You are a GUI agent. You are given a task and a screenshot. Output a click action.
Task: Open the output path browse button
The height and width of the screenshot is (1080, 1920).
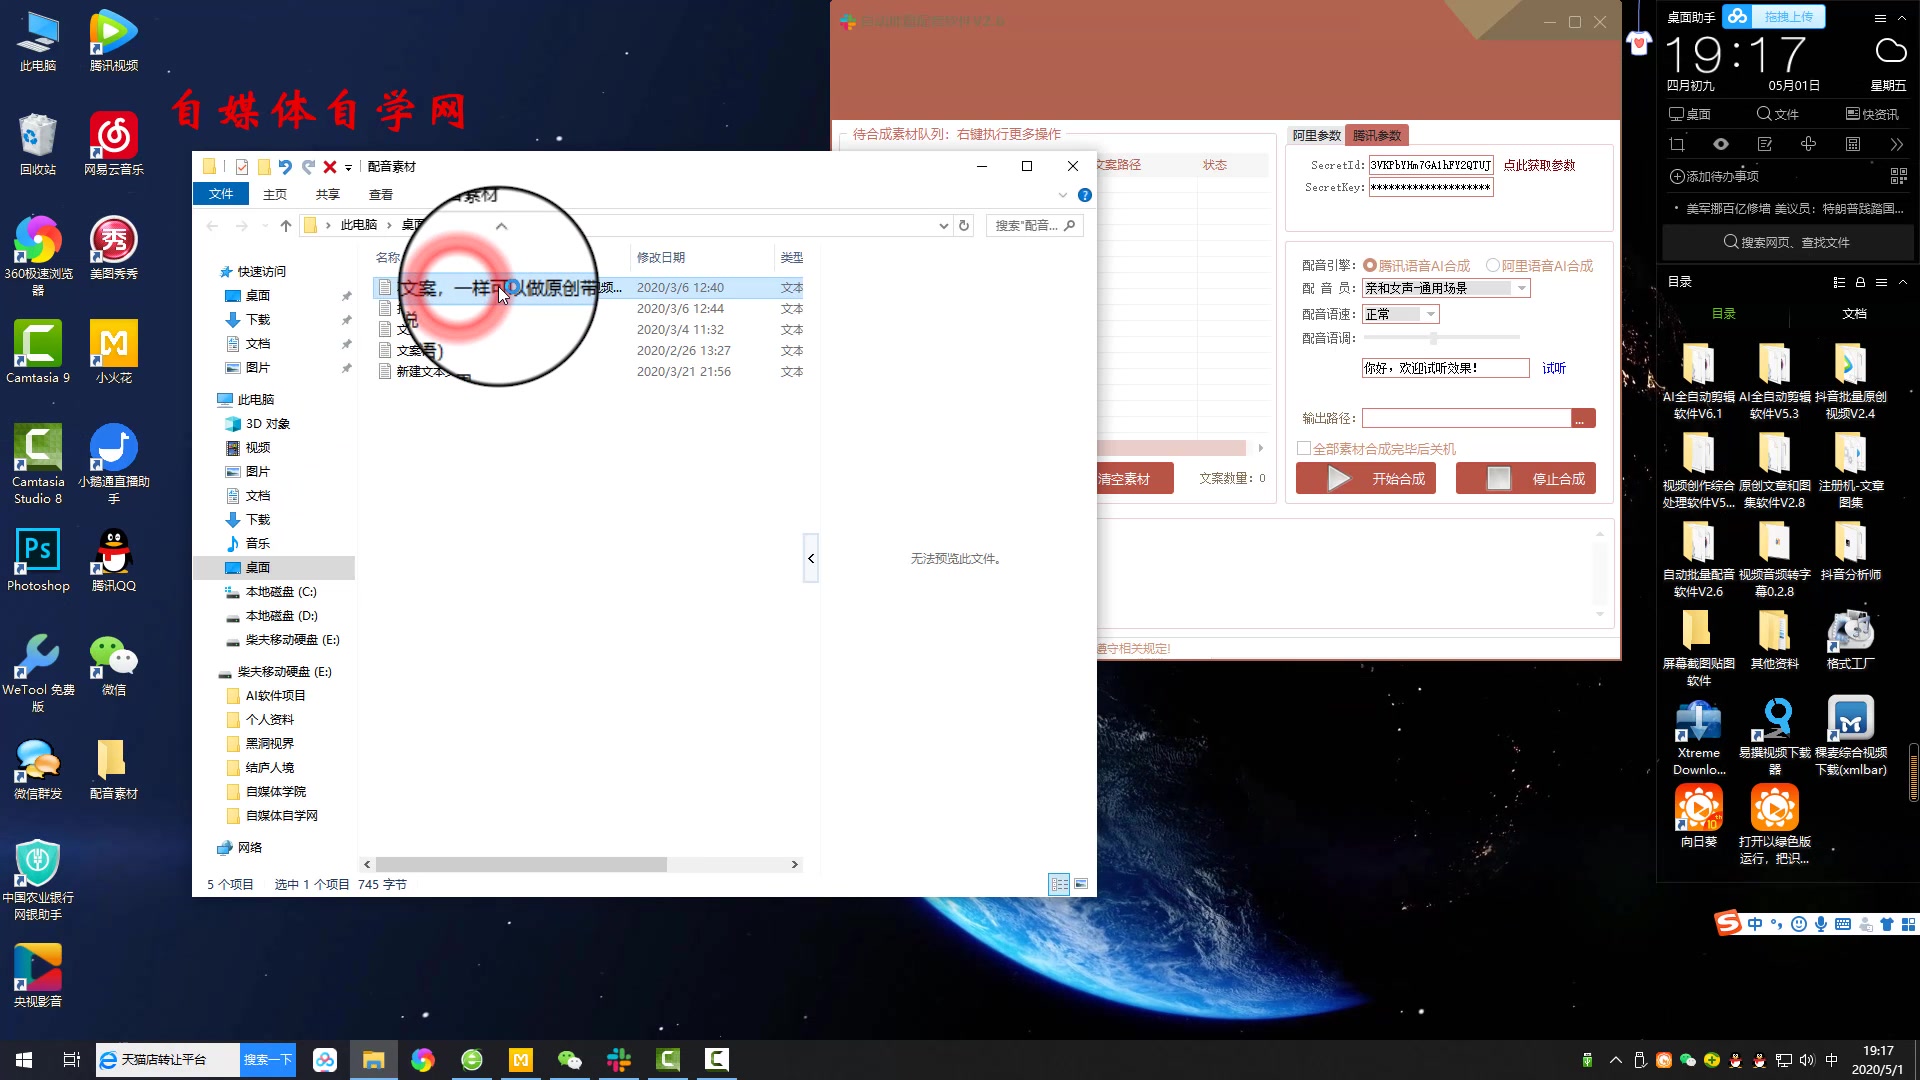[x=1583, y=419]
